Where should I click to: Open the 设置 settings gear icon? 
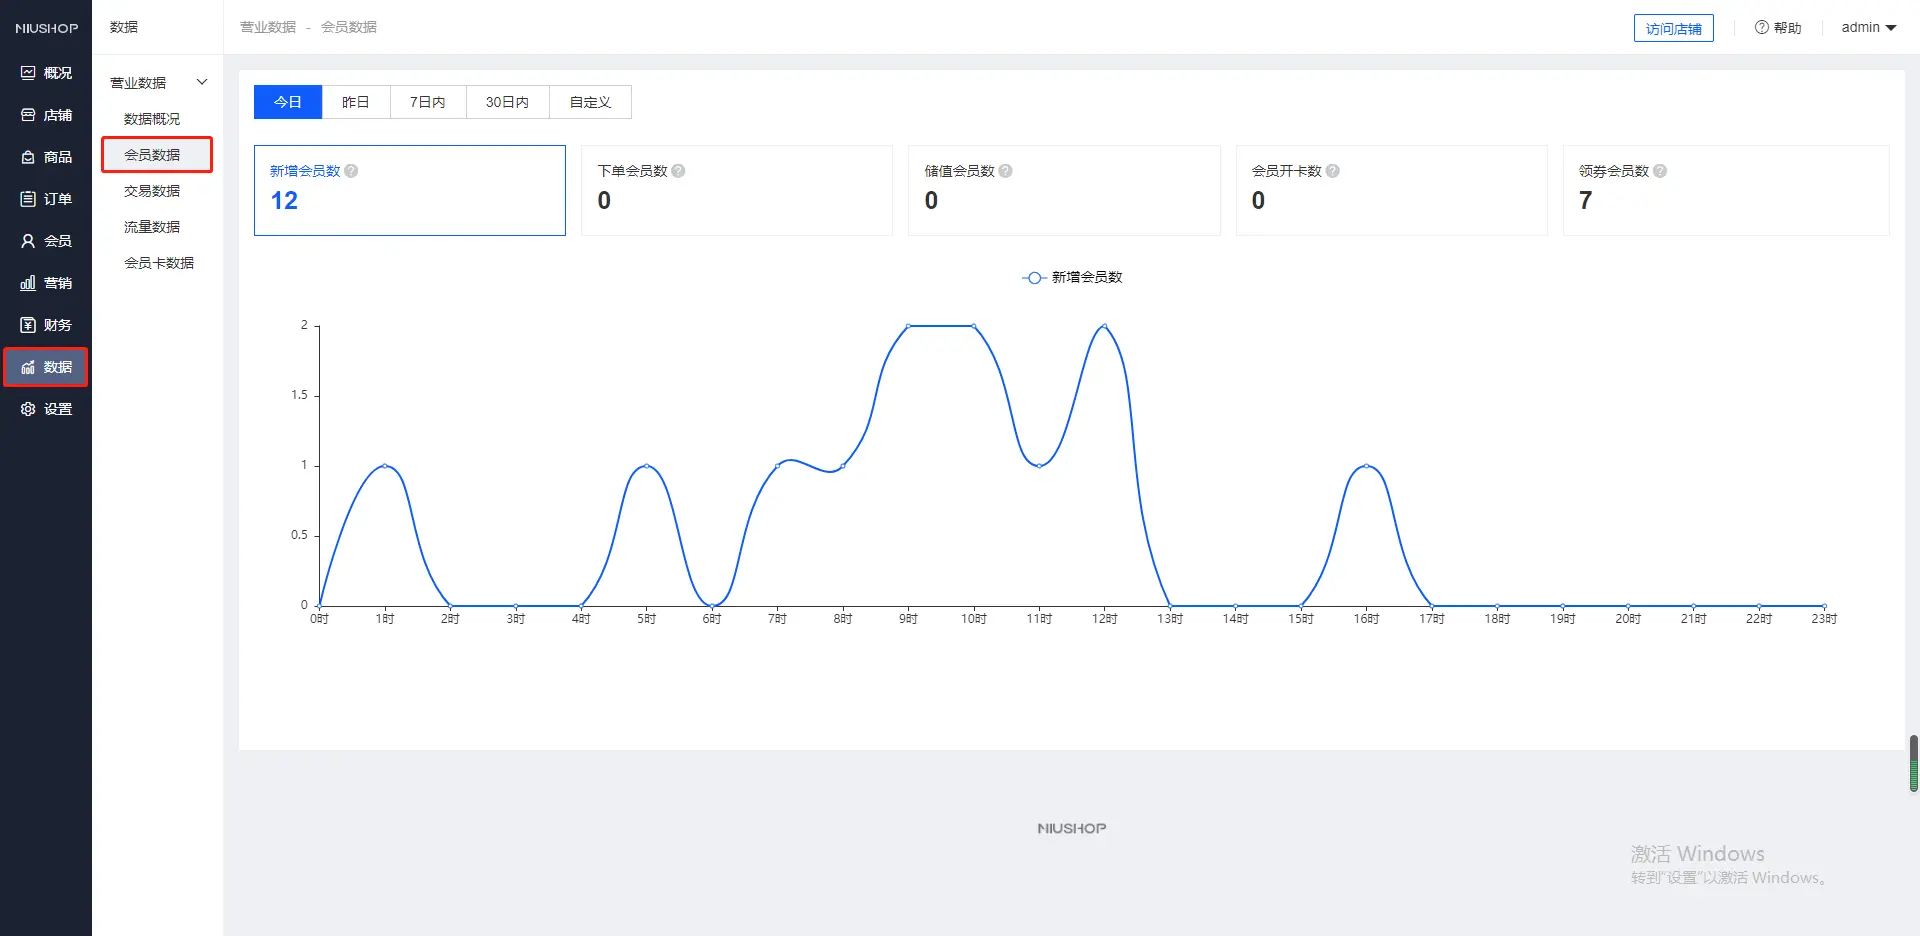click(28, 409)
